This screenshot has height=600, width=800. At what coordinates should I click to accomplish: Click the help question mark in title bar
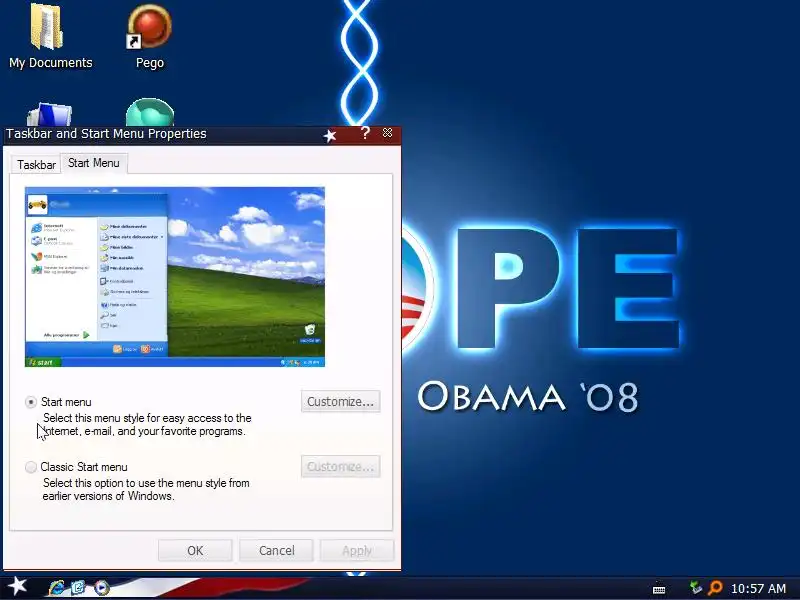click(365, 133)
